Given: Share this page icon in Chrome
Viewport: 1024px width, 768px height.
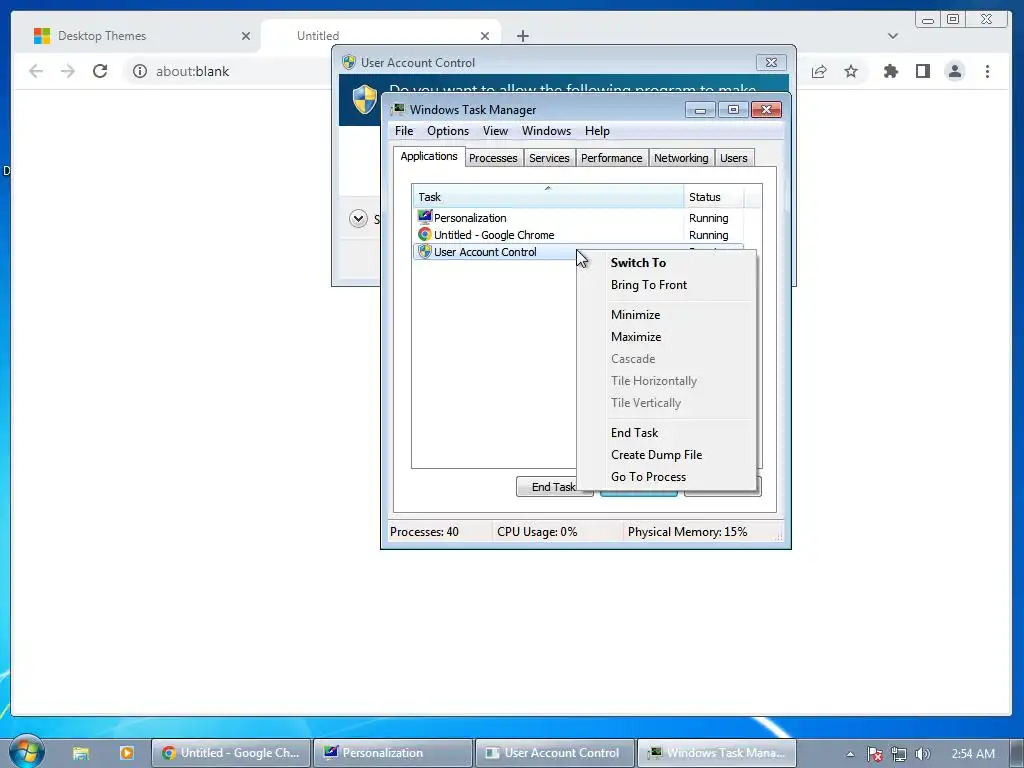Looking at the screenshot, I should [x=819, y=71].
